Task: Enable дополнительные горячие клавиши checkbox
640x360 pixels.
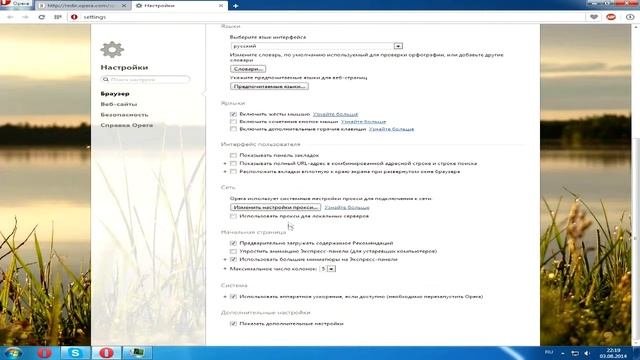Action: (233, 129)
